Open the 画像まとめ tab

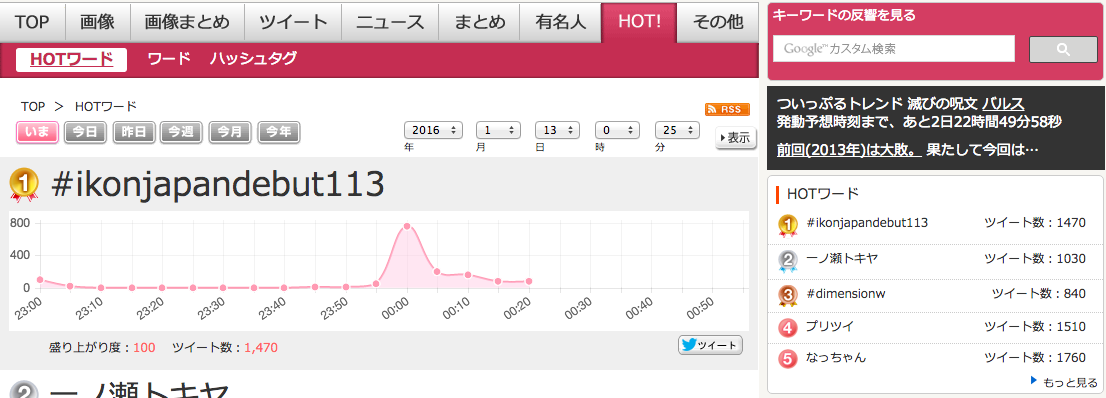pyautogui.click(x=187, y=22)
